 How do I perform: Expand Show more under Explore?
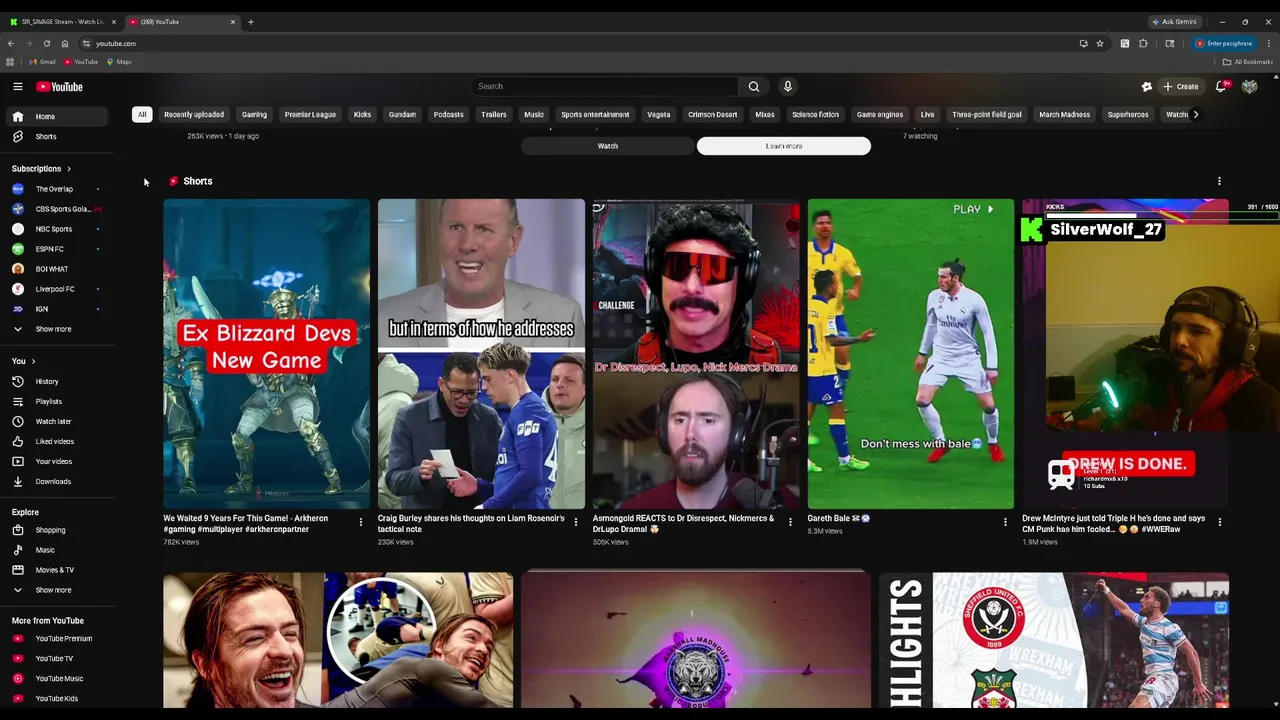click(58, 590)
